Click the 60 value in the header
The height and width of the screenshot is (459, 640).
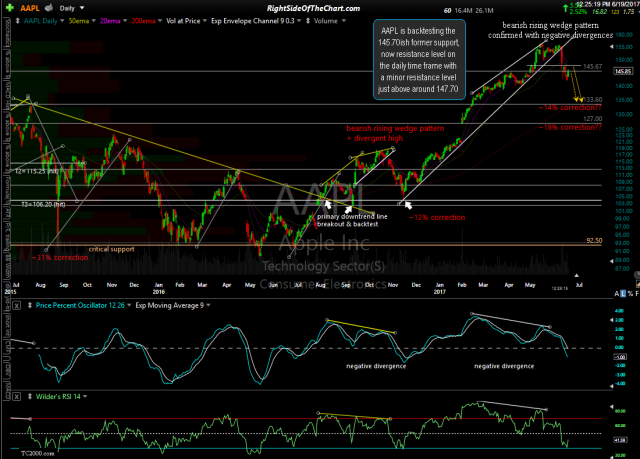tap(447, 11)
